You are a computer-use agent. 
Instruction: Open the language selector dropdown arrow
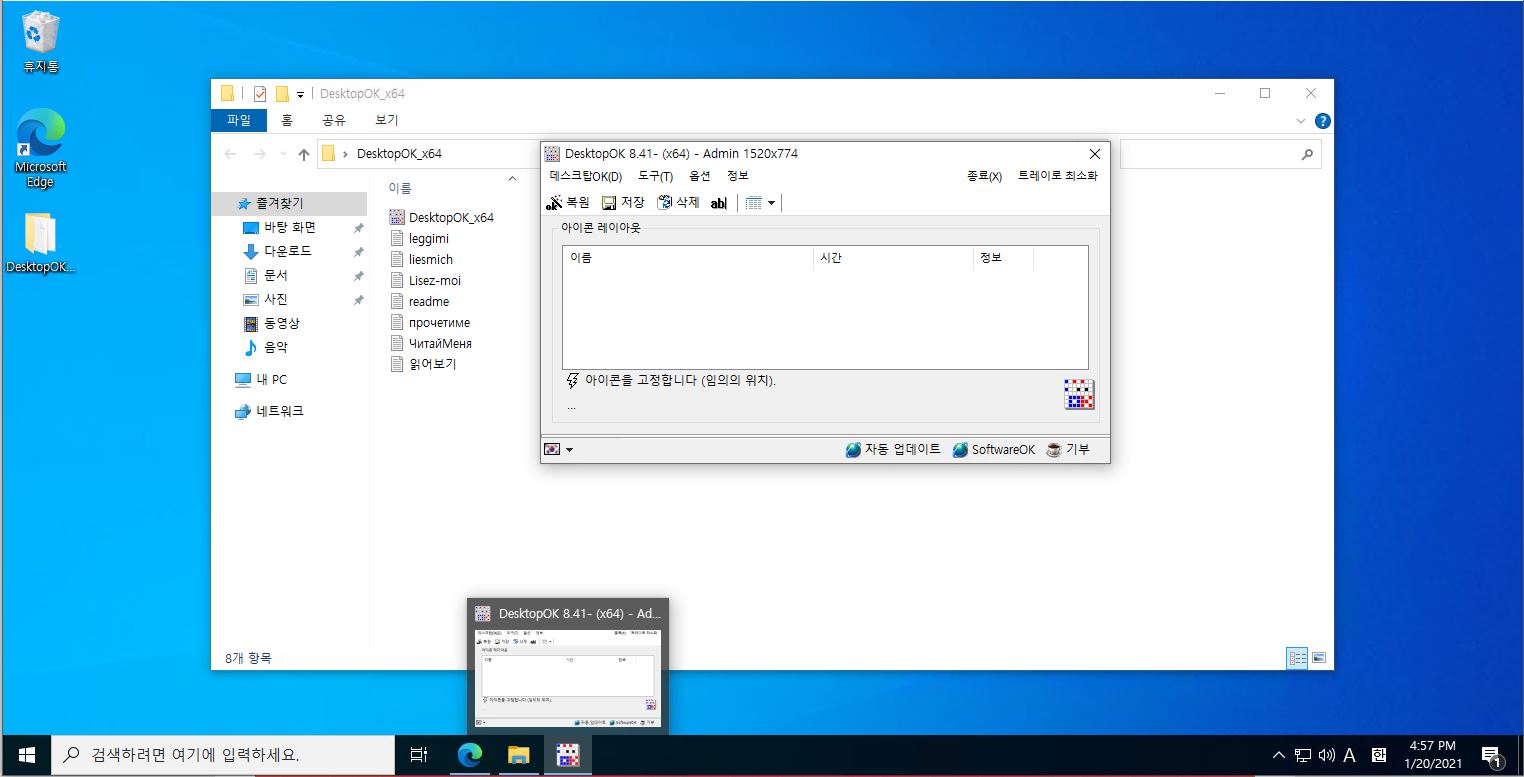[567, 449]
